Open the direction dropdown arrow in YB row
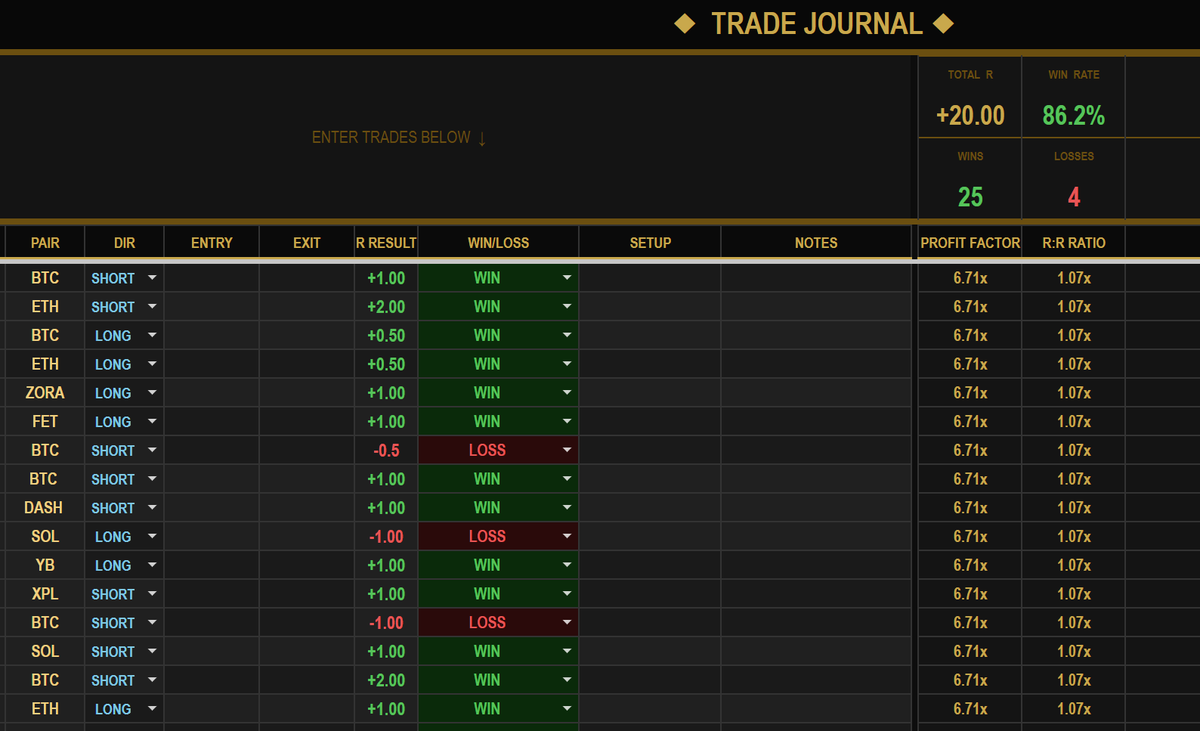Viewport: 1200px width, 731px height. click(x=152, y=565)
